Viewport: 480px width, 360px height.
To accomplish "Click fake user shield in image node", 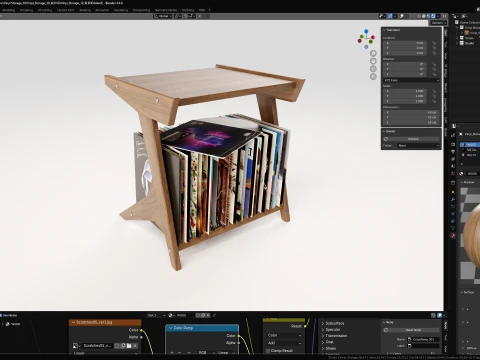I will click(x=117, y=346).
